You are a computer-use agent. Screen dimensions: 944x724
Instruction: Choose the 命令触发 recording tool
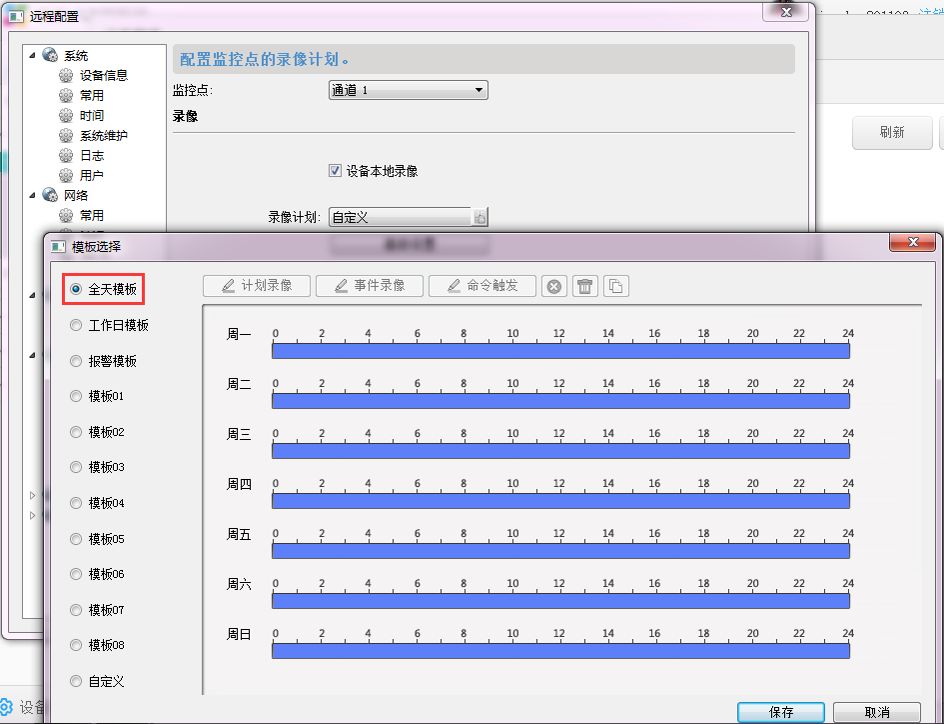coord(482,286)
